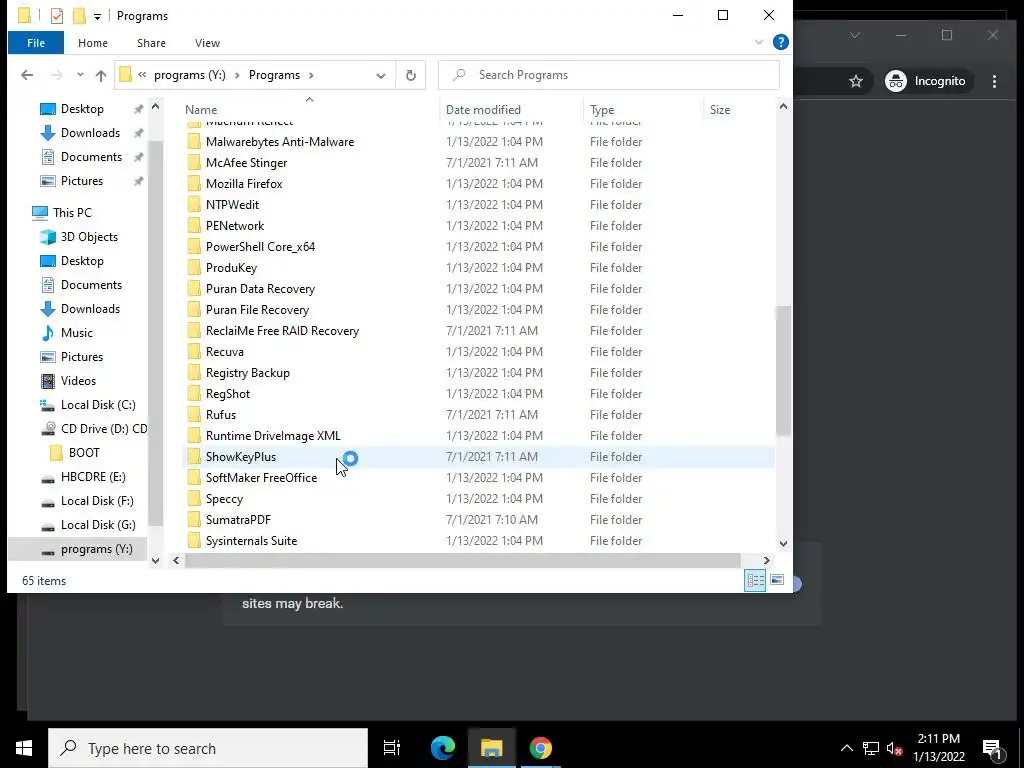Select the Runtime DriveImage XML folder
Screen dimensions: 1024x768
coord(478,436)
